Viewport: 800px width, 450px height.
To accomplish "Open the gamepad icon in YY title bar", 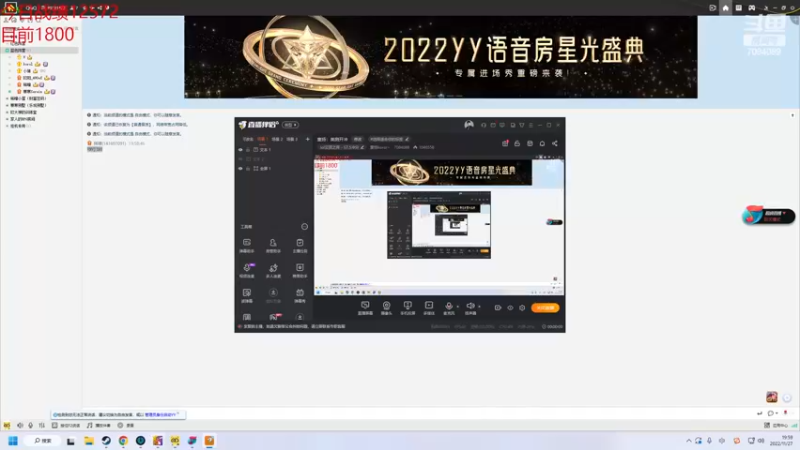I will coord(752,8).
